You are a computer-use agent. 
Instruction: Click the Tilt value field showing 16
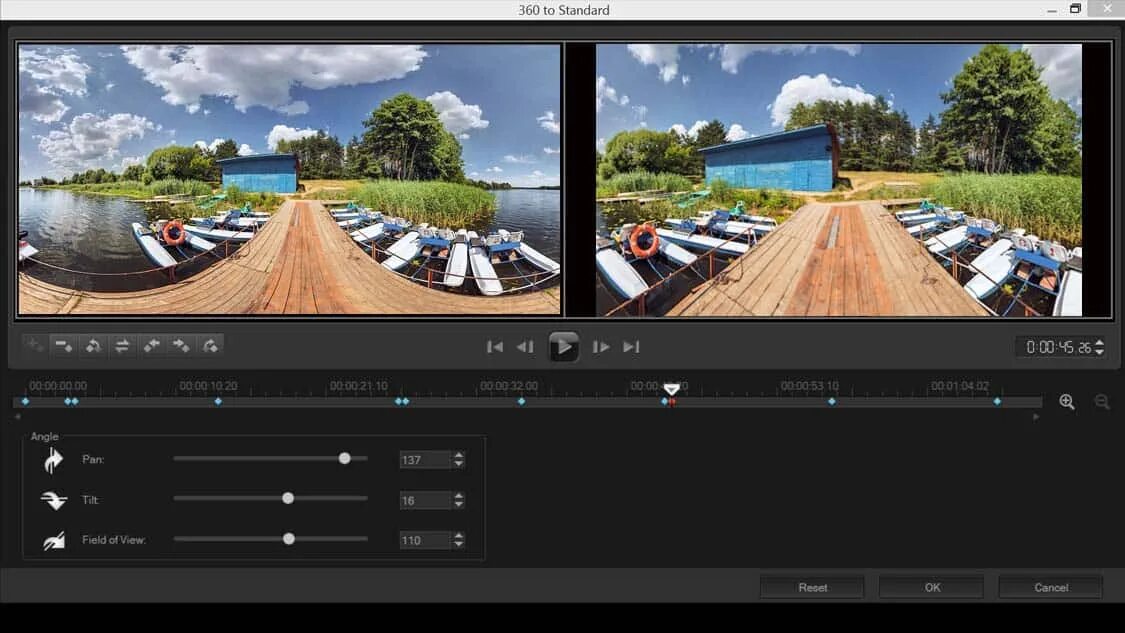(x=425, y=500)
